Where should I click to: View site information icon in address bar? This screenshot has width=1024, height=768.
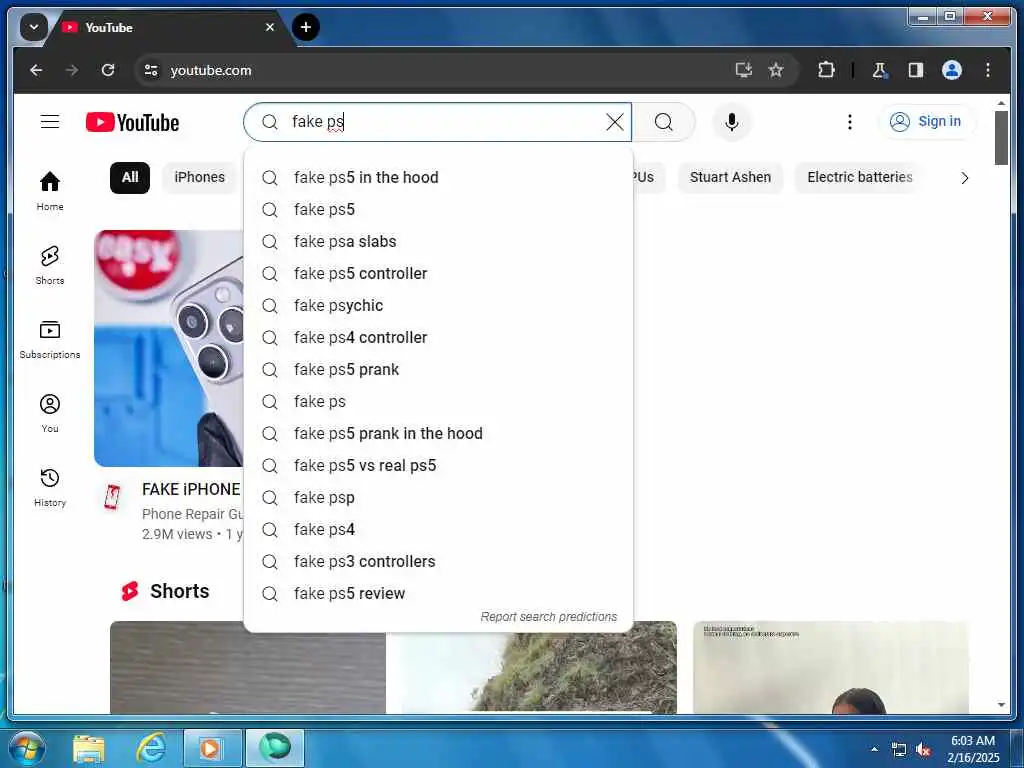click(151, 70)
